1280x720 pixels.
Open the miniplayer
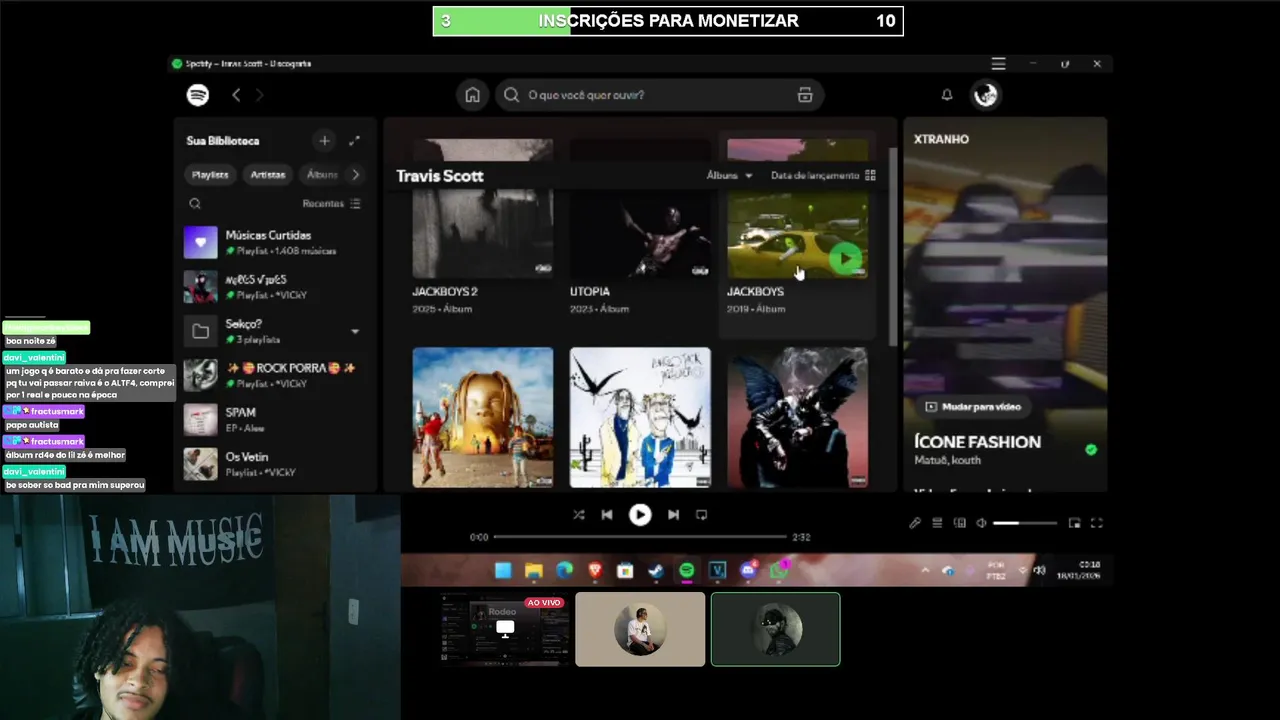(1074, 523)
